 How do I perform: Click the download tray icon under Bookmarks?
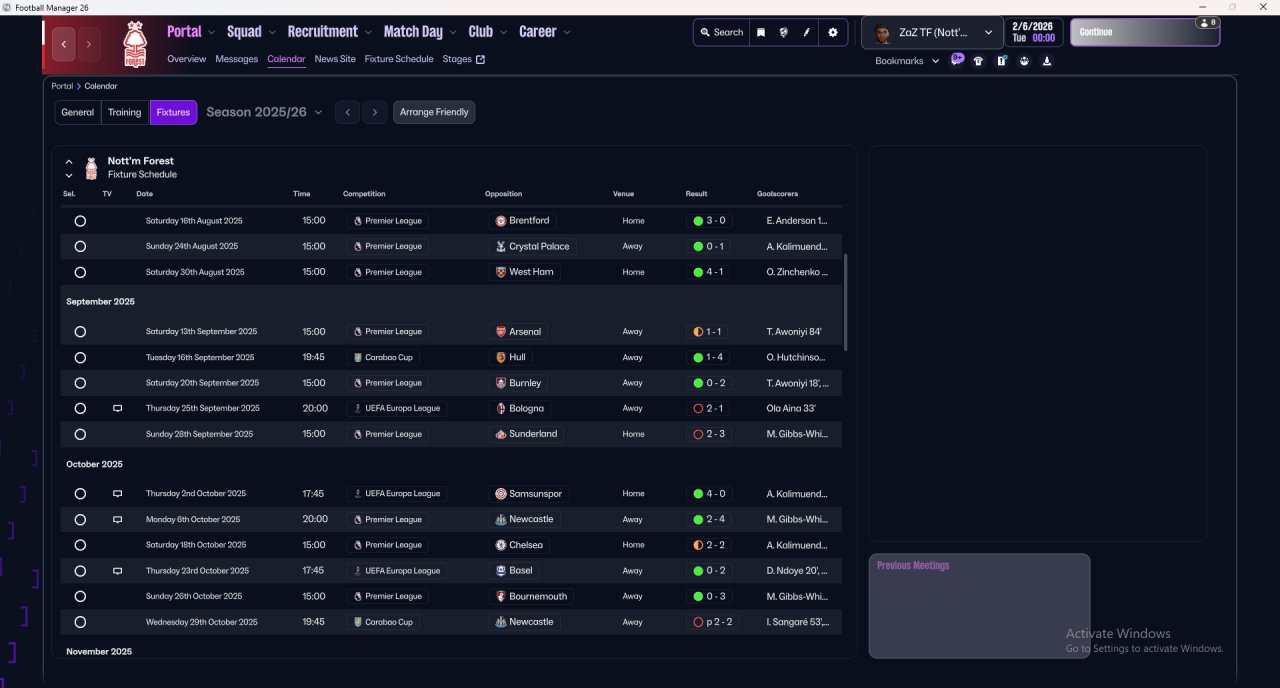1047,61
